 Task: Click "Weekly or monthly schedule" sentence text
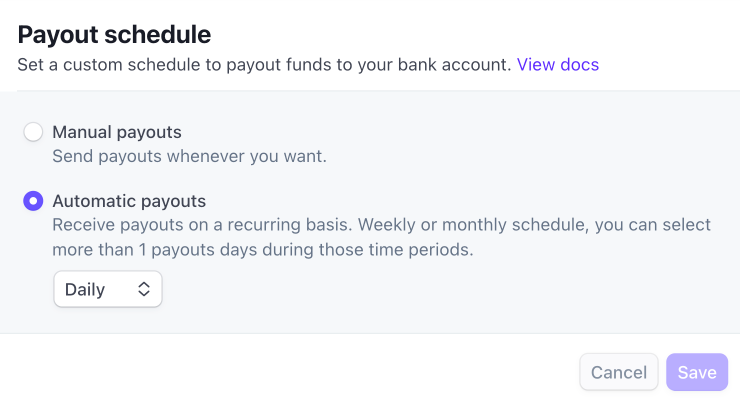[470, 225]
